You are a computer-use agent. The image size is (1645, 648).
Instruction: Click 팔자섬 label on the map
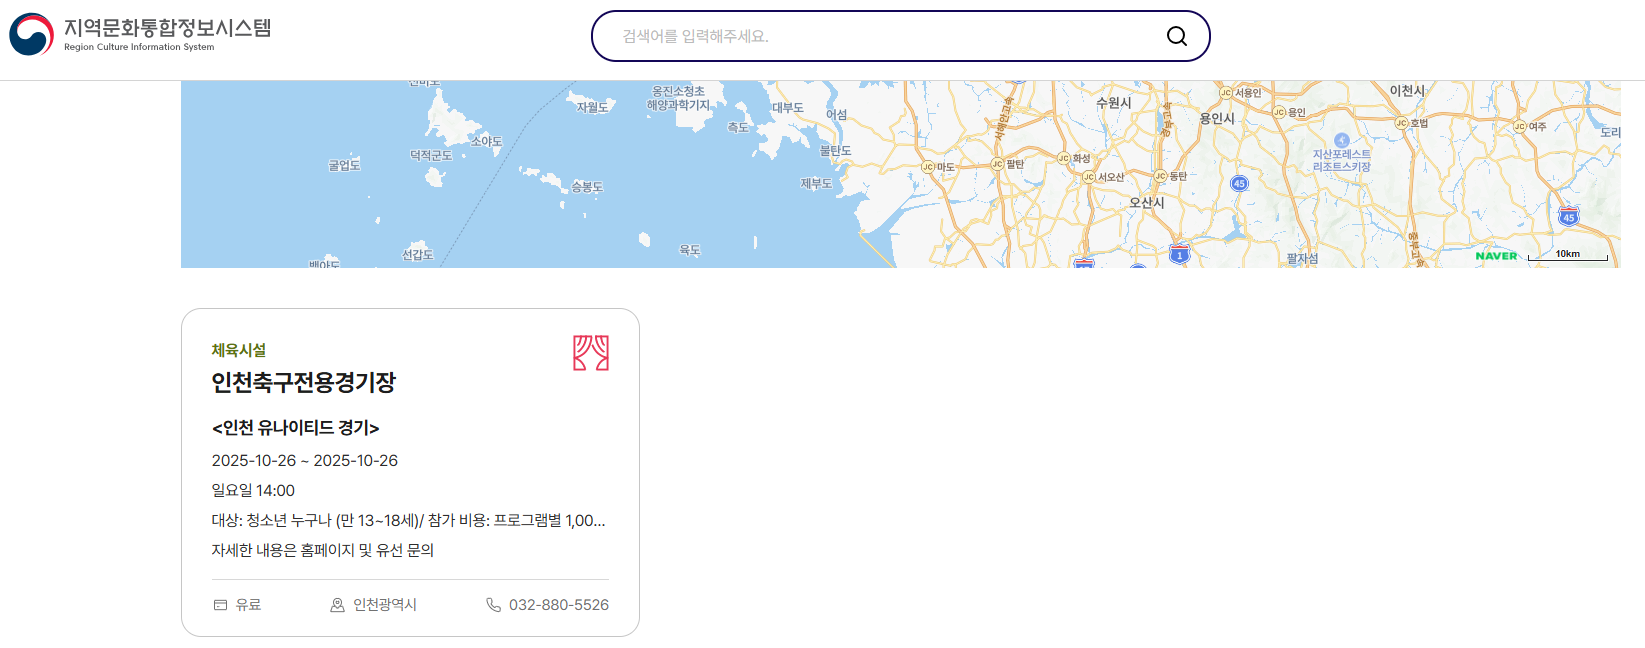1302,259
